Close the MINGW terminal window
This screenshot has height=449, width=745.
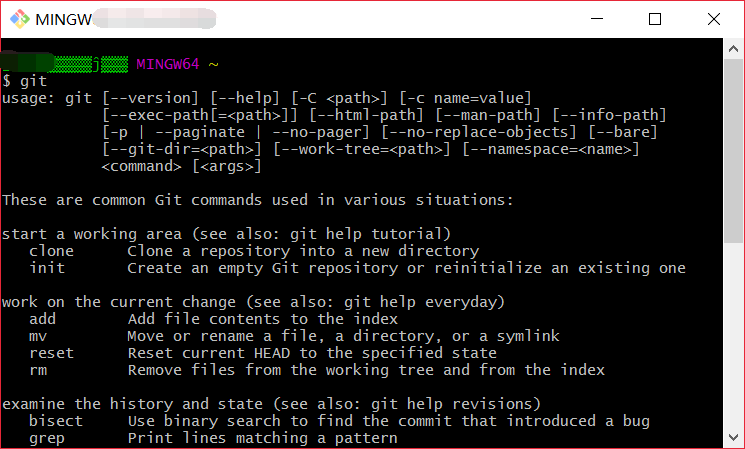pos(714,19)
